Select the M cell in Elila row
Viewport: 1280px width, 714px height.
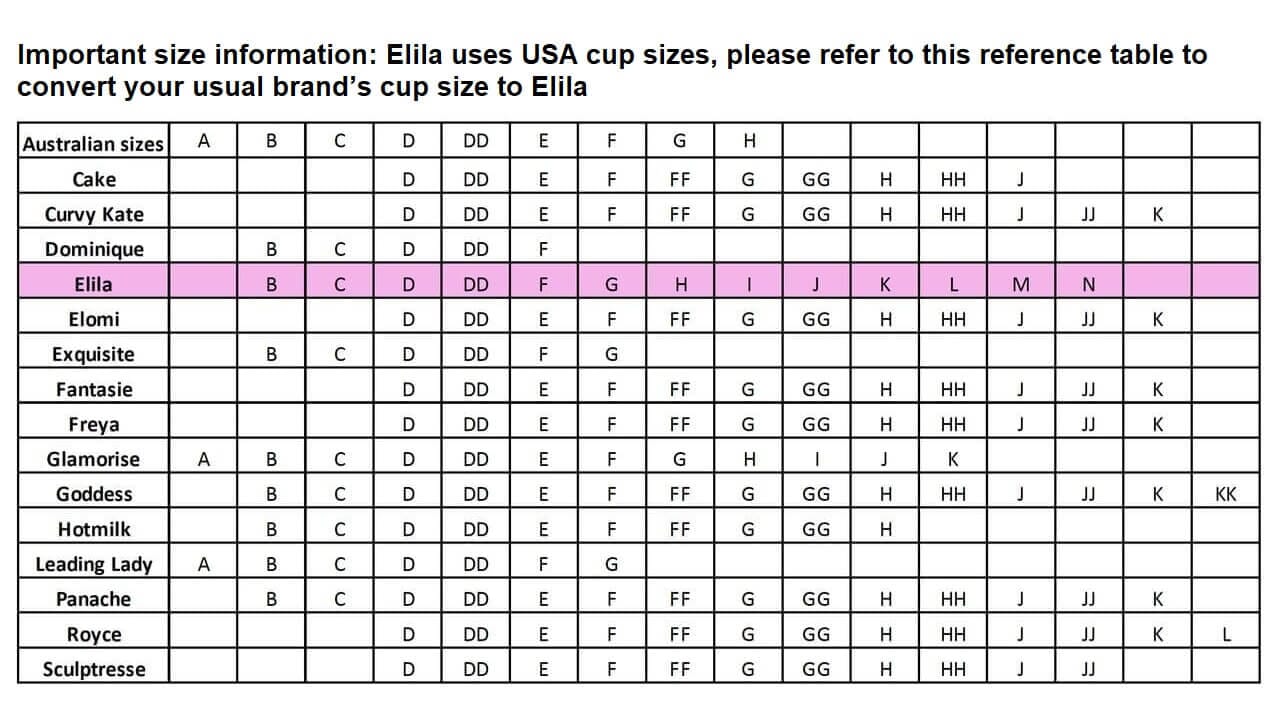[1021, 284]
